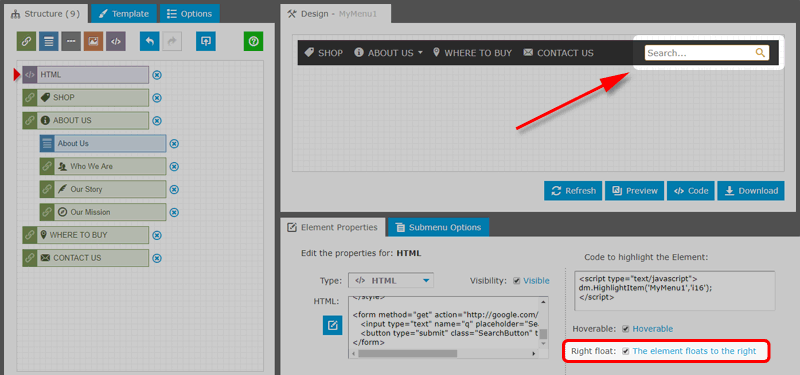Click the HTML textarea vertical scrollbar thumb
Viewport: 800px width, 375px height.
544,334
